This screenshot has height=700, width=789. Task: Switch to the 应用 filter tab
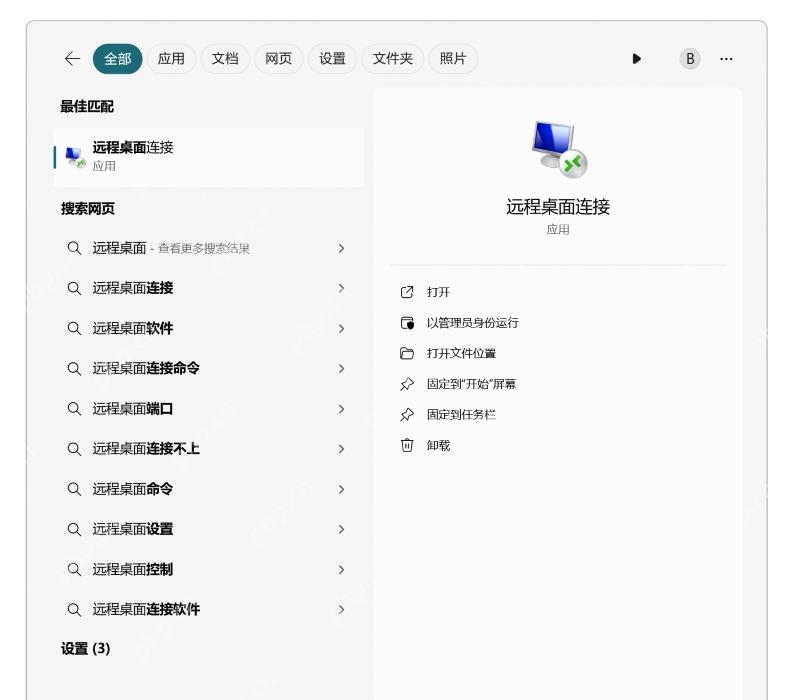pyautogui.click(x=171, y=59)
